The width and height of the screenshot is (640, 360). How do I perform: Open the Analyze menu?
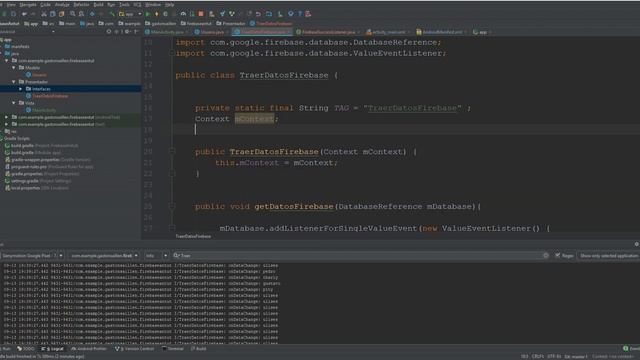click(62, 4)
